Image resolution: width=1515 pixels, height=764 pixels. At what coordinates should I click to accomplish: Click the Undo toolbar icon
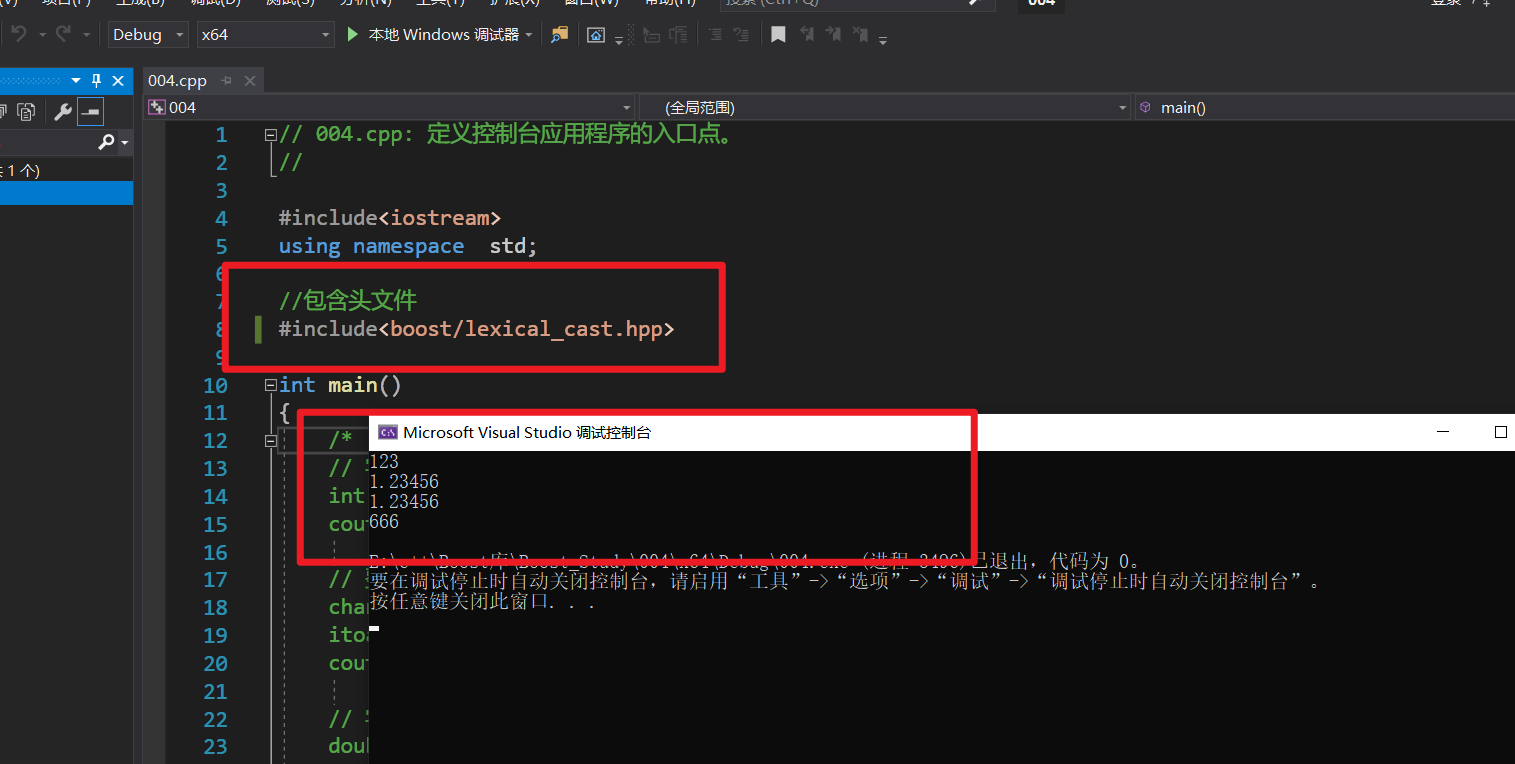pyautogui.click(x=18, y=35)
